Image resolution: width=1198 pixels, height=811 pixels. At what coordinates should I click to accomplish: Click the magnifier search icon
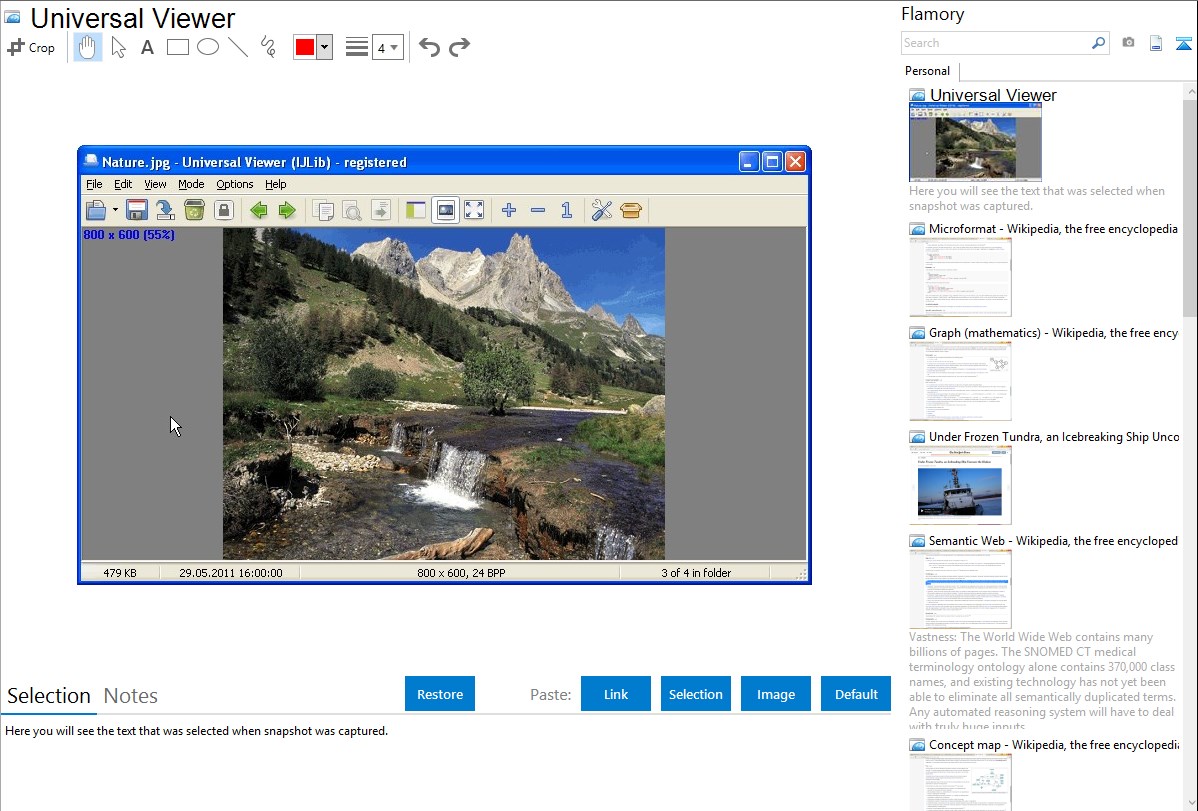coord(1098,43)
